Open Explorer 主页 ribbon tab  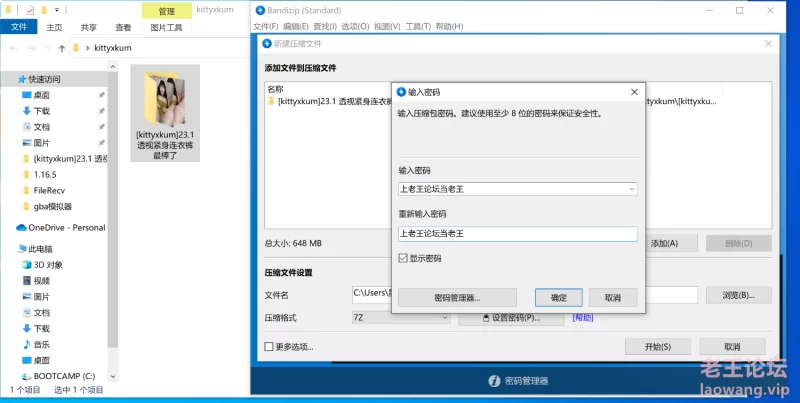(x=54, y=28)
